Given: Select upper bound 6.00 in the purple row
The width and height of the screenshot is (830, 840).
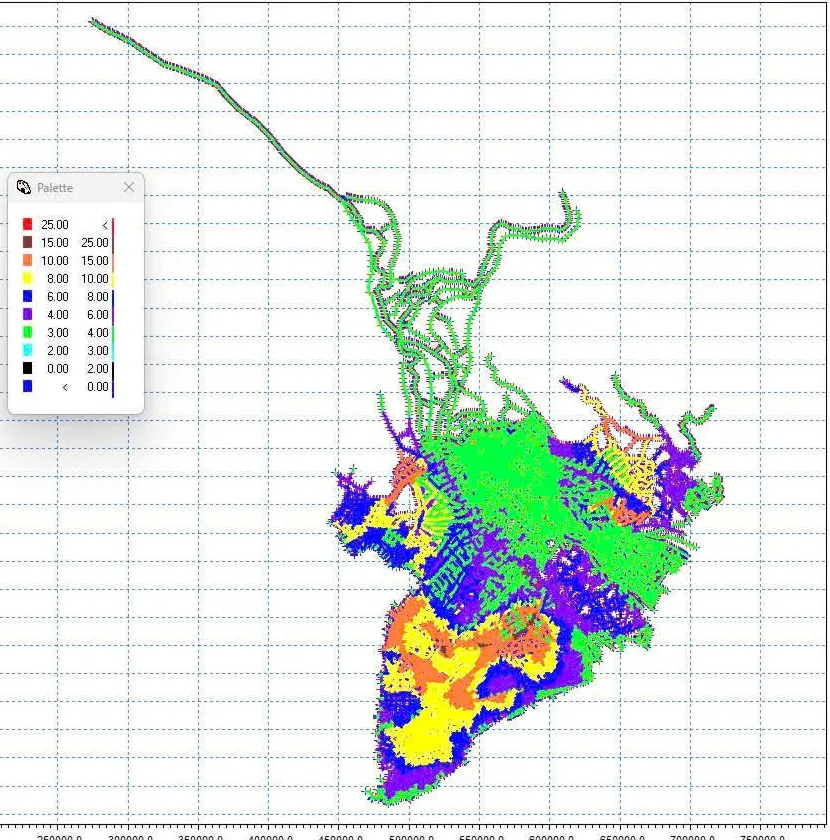Looking at the screenshot, I should point(98,314).
